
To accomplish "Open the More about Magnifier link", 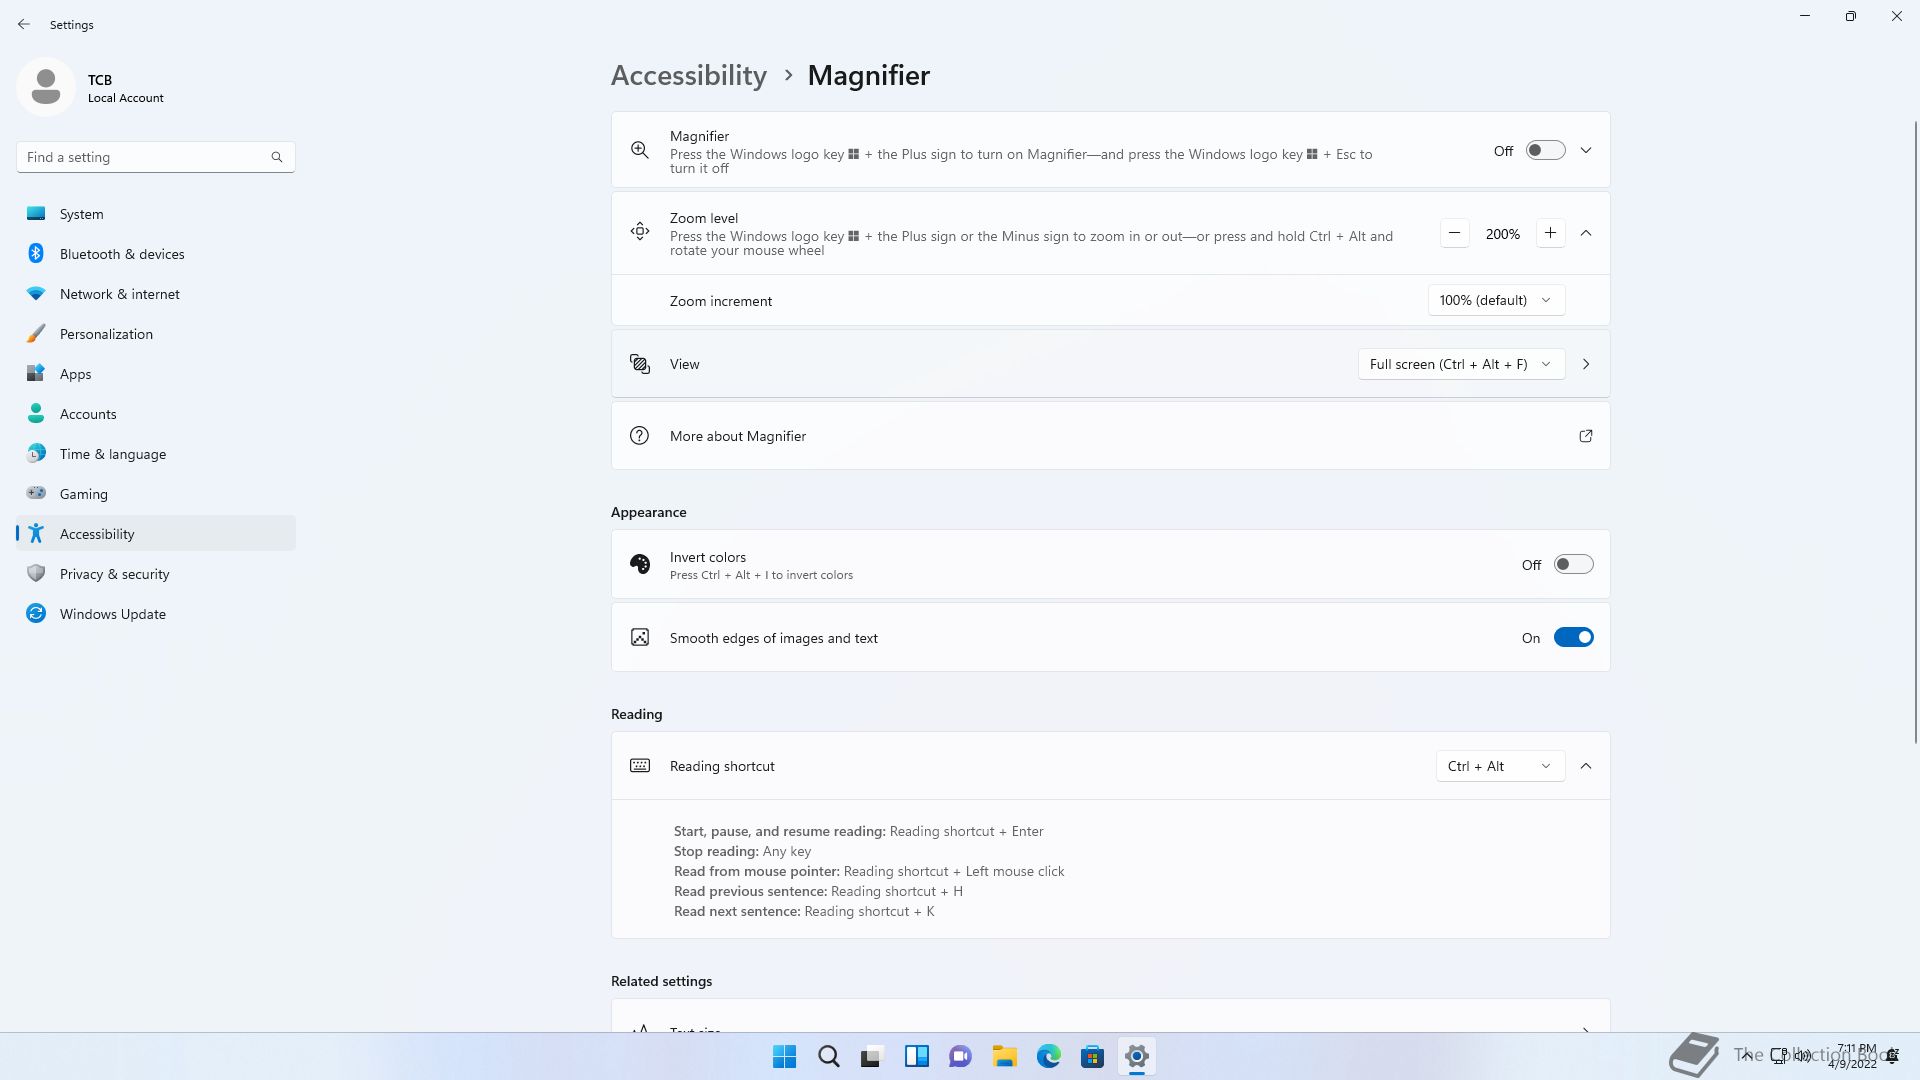I will [1110, 436].
